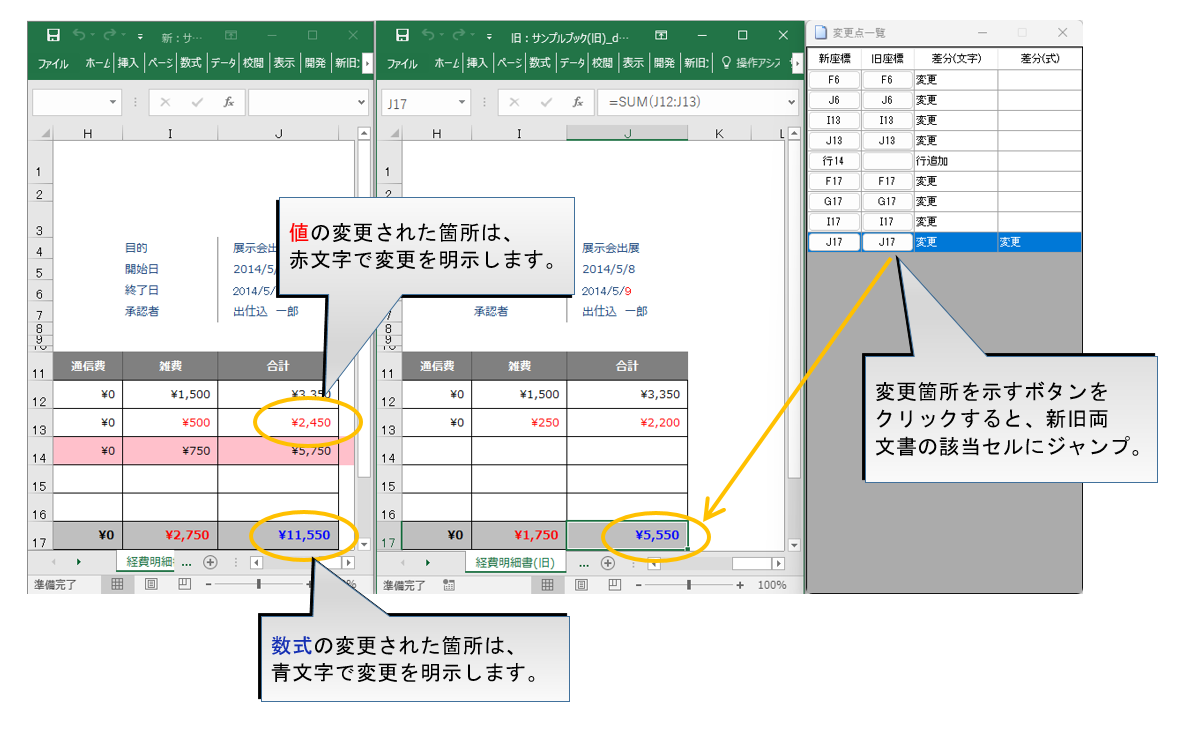This screenshot has height=733, width=1195.
Task: Switch to Page Break Preview in the old workbook
Action: click(612, 585)
